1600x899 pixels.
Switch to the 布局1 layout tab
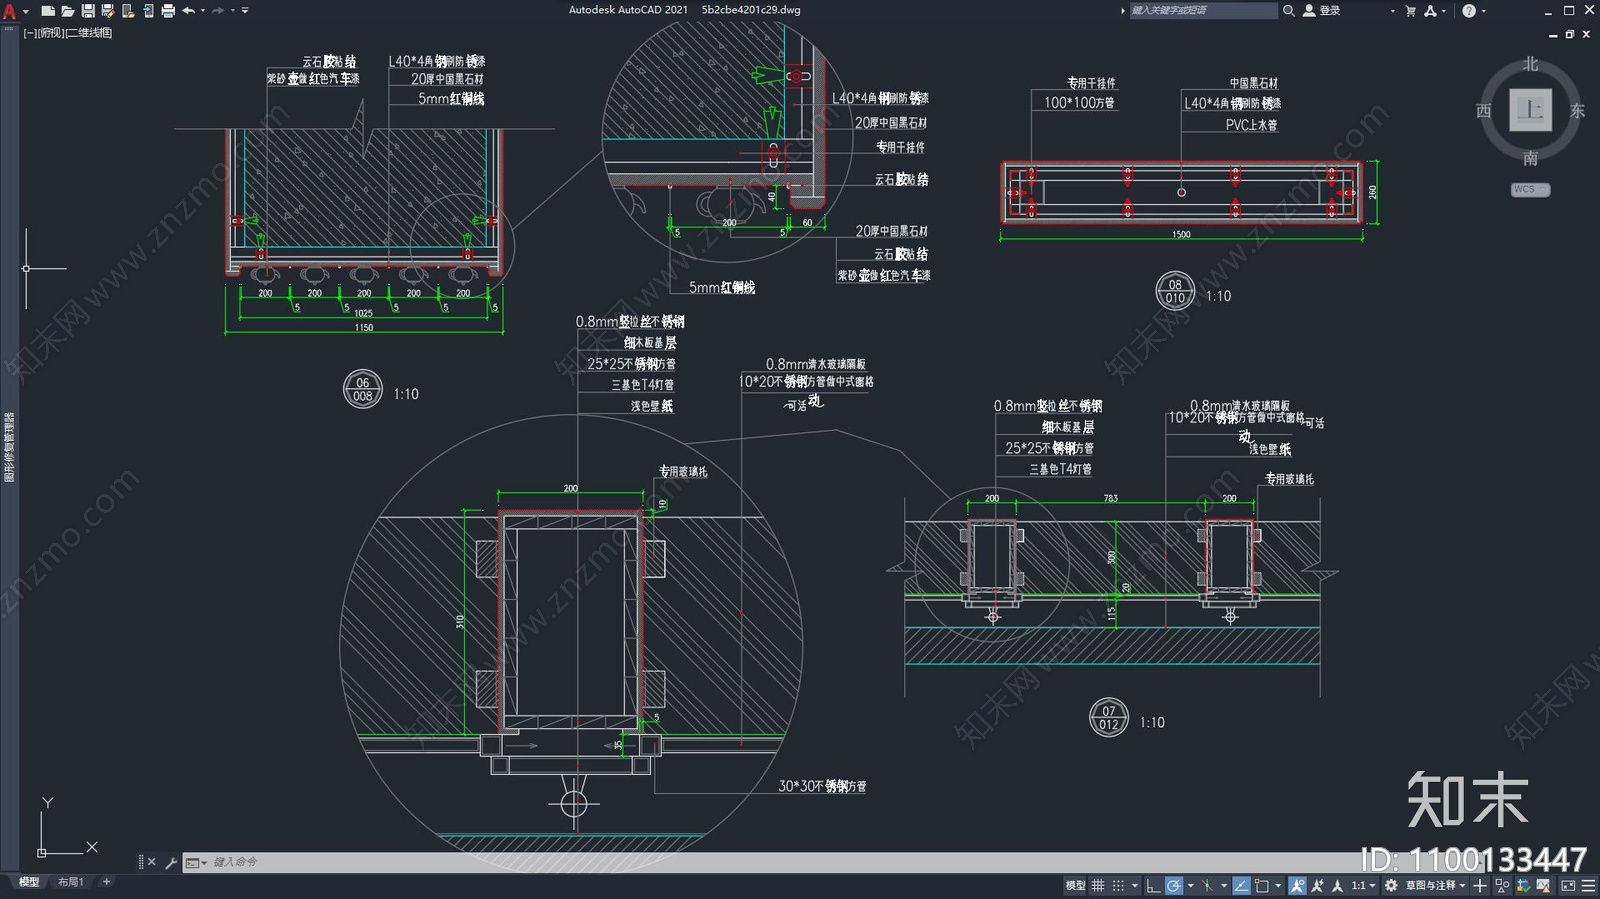point(70,882)
